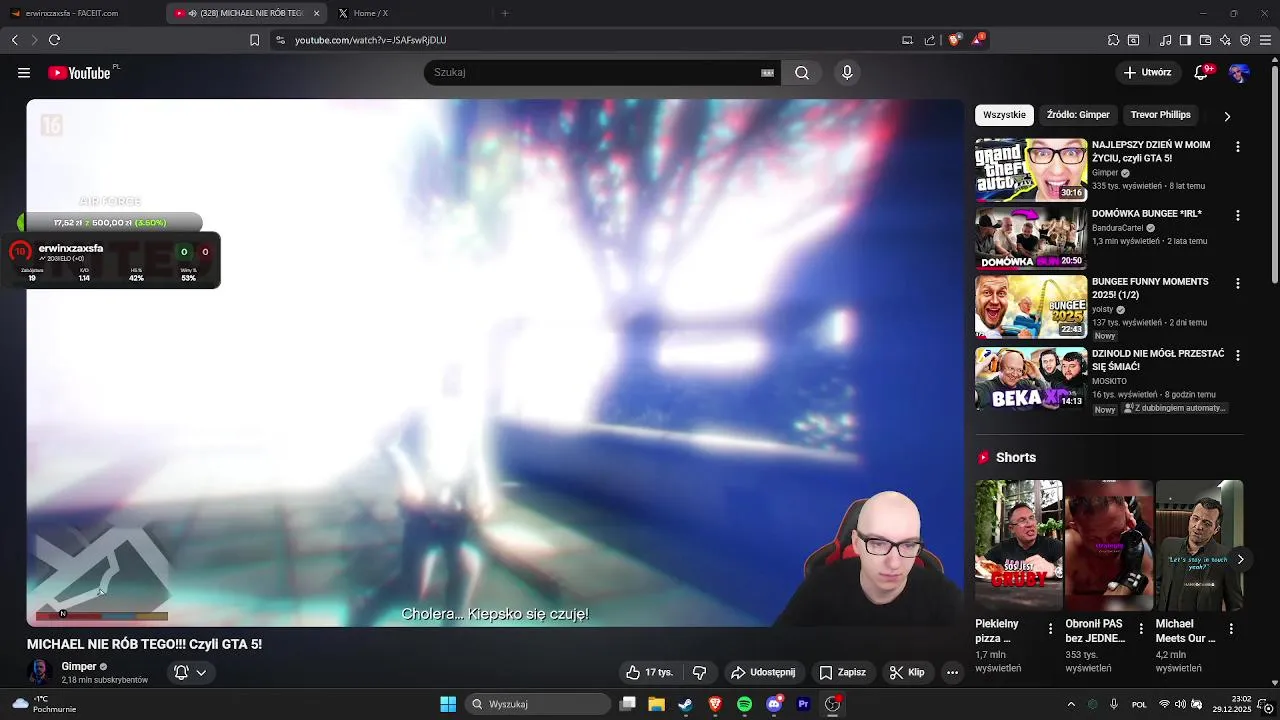The width and height of the screenshot is (1280, 720).
Task: Open options for Michael Meets Our short
Action: point(1231,629)
